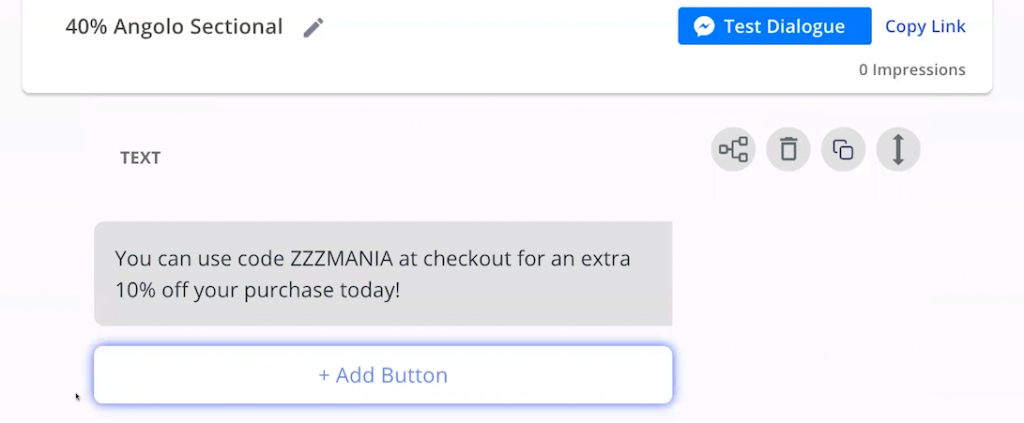1024x423 pixels.
Task: Click the word "checkout" in the message
Action: [x=464, y=259]
